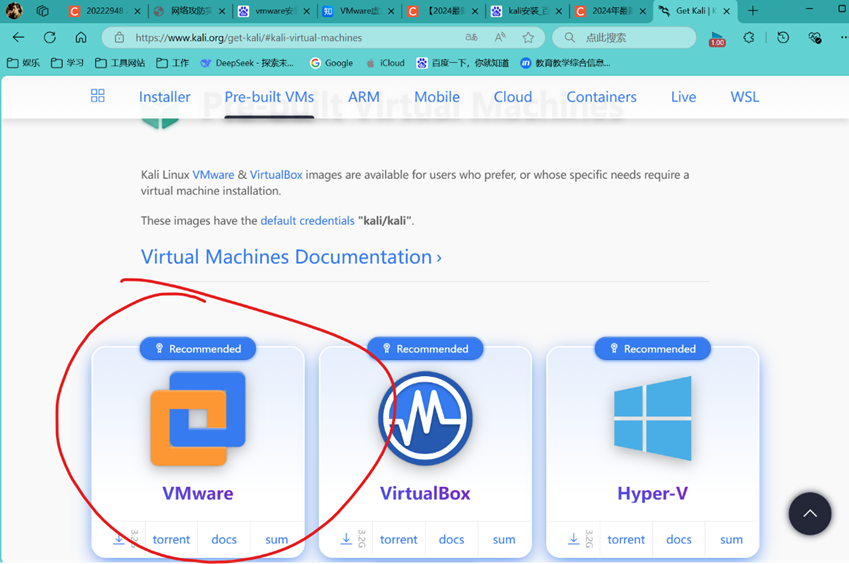Add page to favorites with star icon
This screenshot has width=849, height=564.
point(528,37)
